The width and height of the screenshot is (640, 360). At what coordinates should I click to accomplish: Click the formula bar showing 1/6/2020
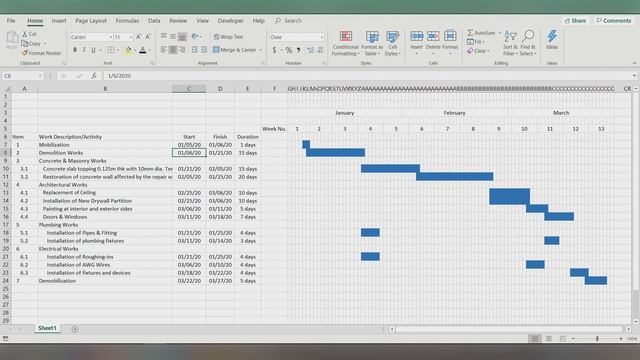(367, 76)
